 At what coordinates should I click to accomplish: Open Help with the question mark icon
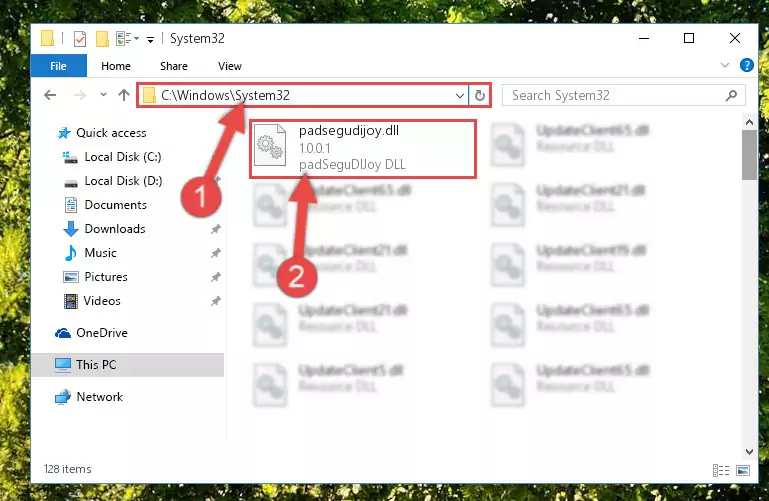[746, 65]
